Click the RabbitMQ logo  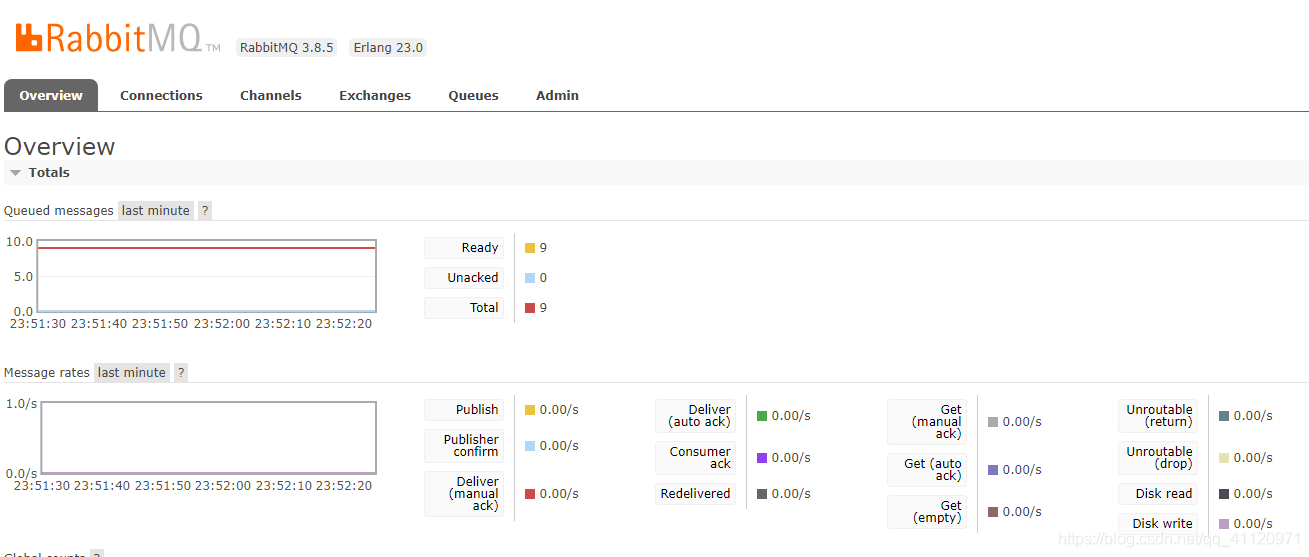tap(117, 38)
